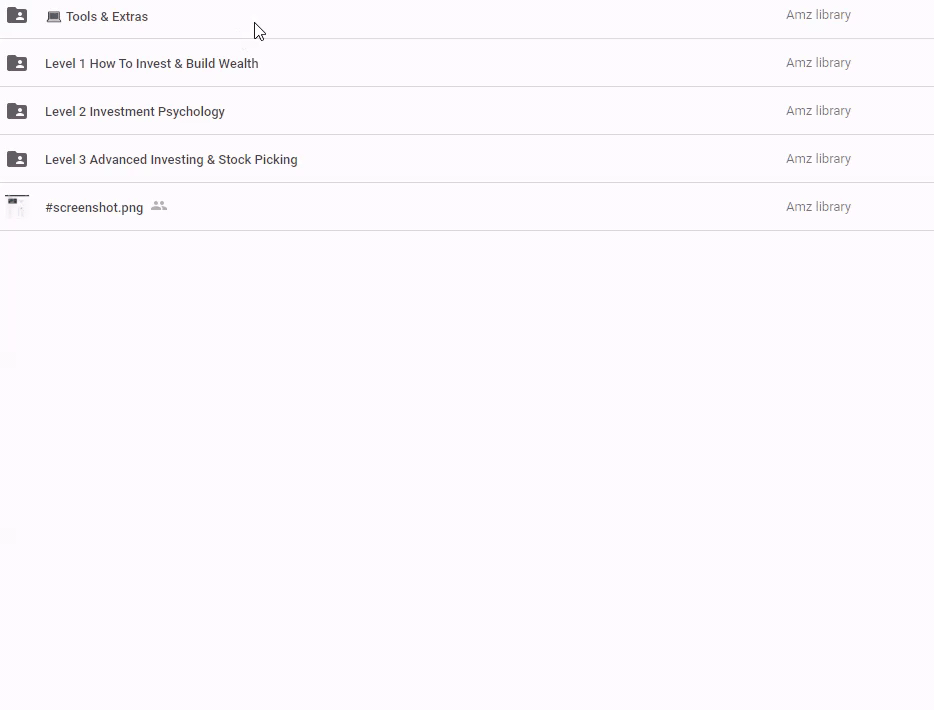Select the Level 2 Investment Psychology folder name
The height and width of the screenshot is (710, 934).
click(134, 112)
